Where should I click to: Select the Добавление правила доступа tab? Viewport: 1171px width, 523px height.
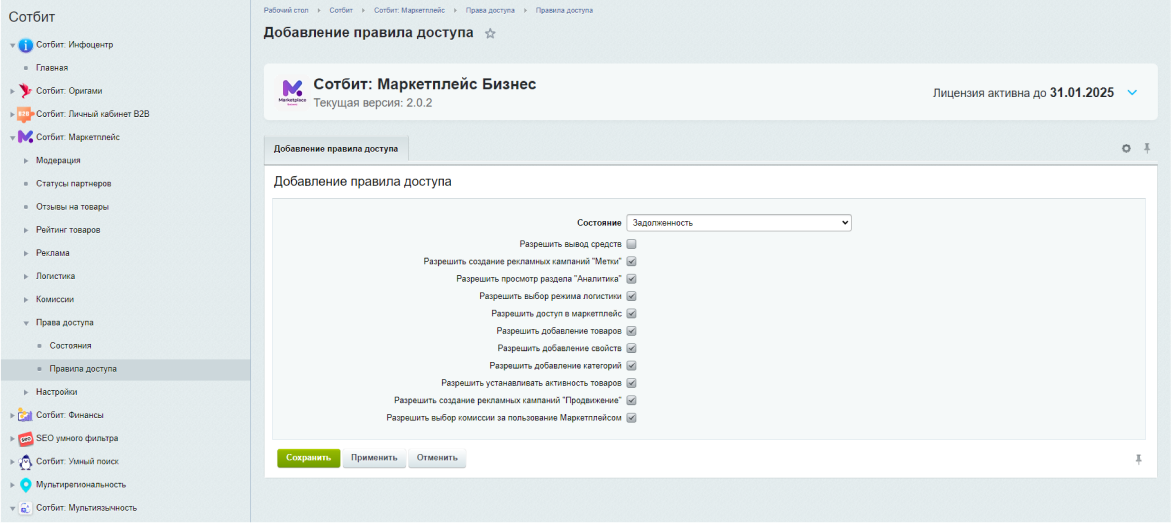click(336, 149)
